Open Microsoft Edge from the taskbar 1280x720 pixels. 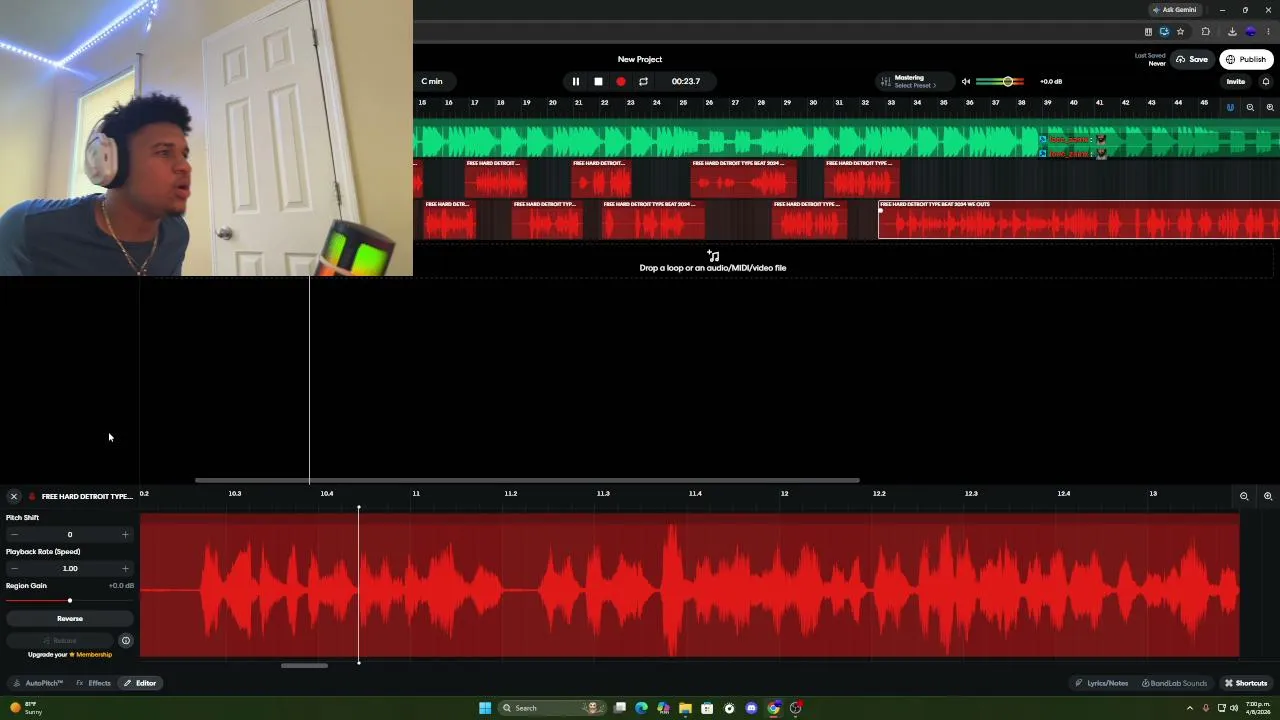tap(641, 708)
